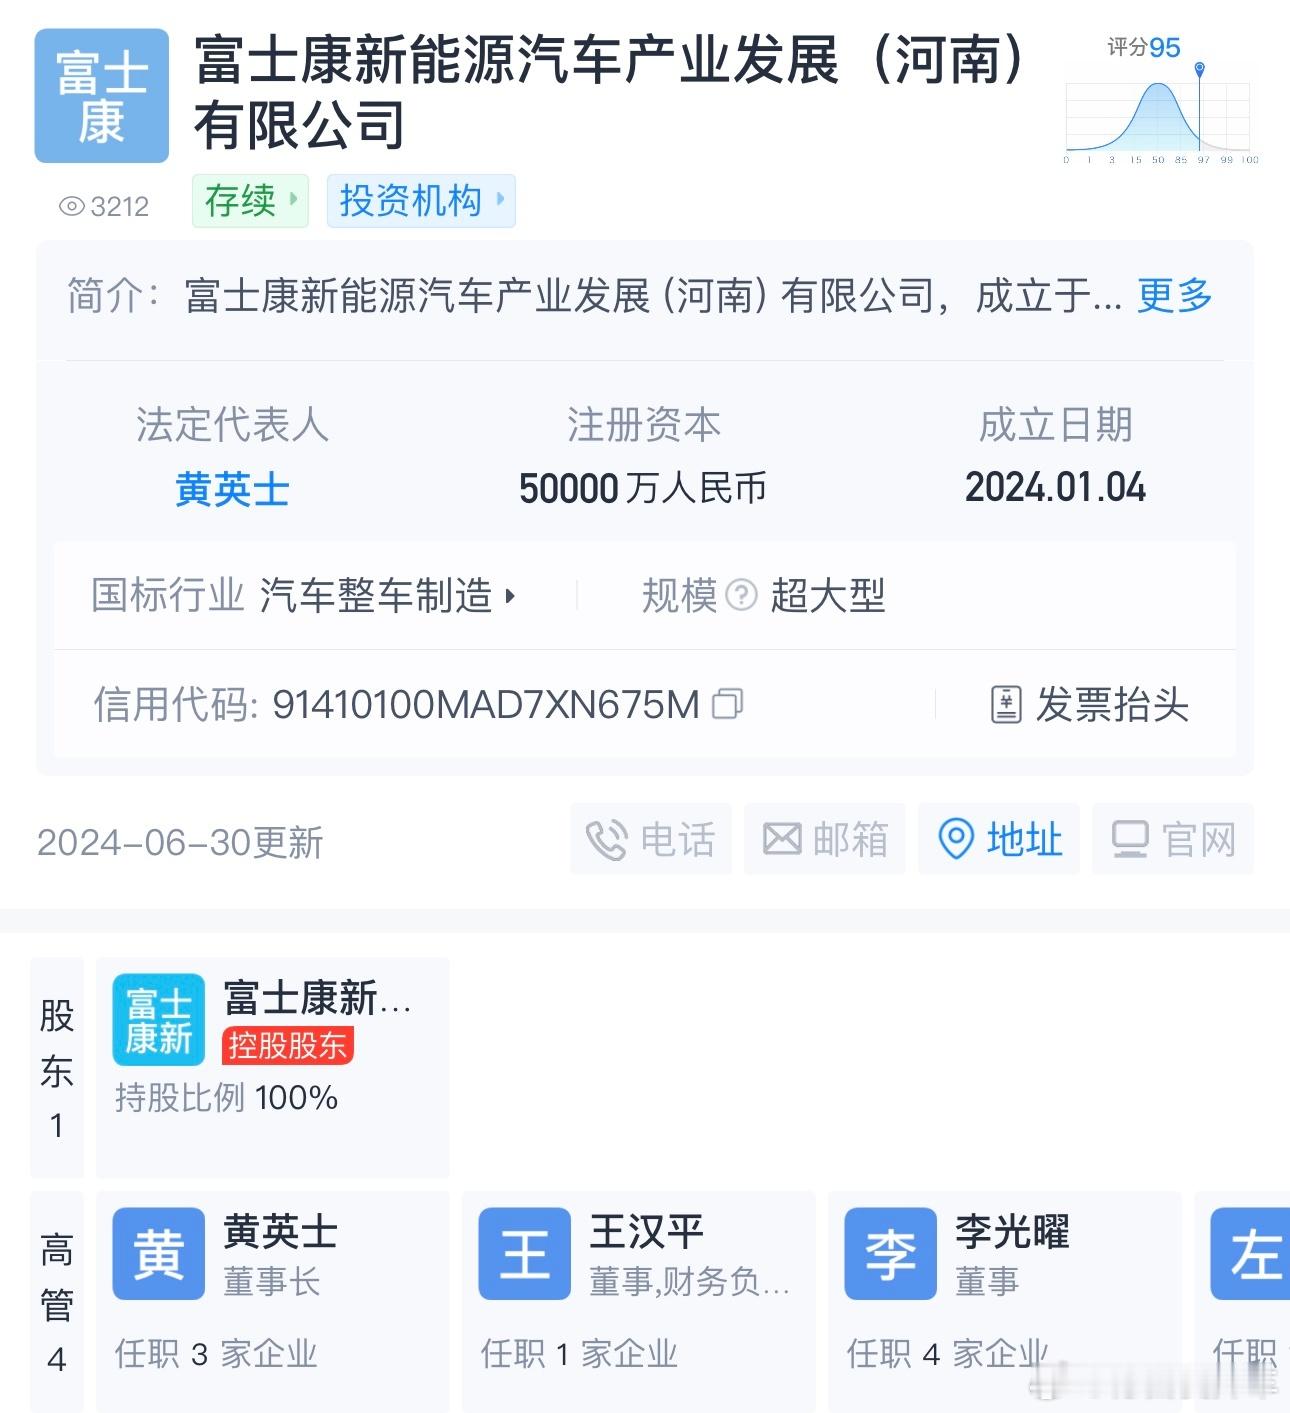Screen dimensions: 1290x1413
Task: Open executive card 王汉平
Action: [x=639, y=1301]
